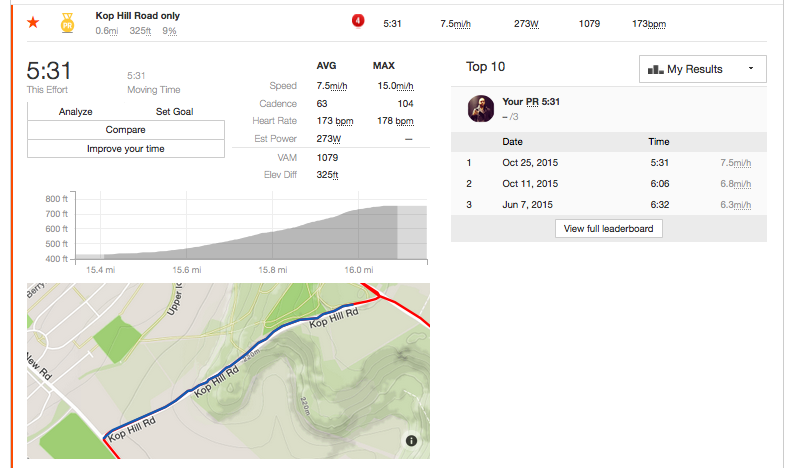Select the Oct 11, 2015 effort row
This screenshot has width=791, height=468.
tap(609, 184)
